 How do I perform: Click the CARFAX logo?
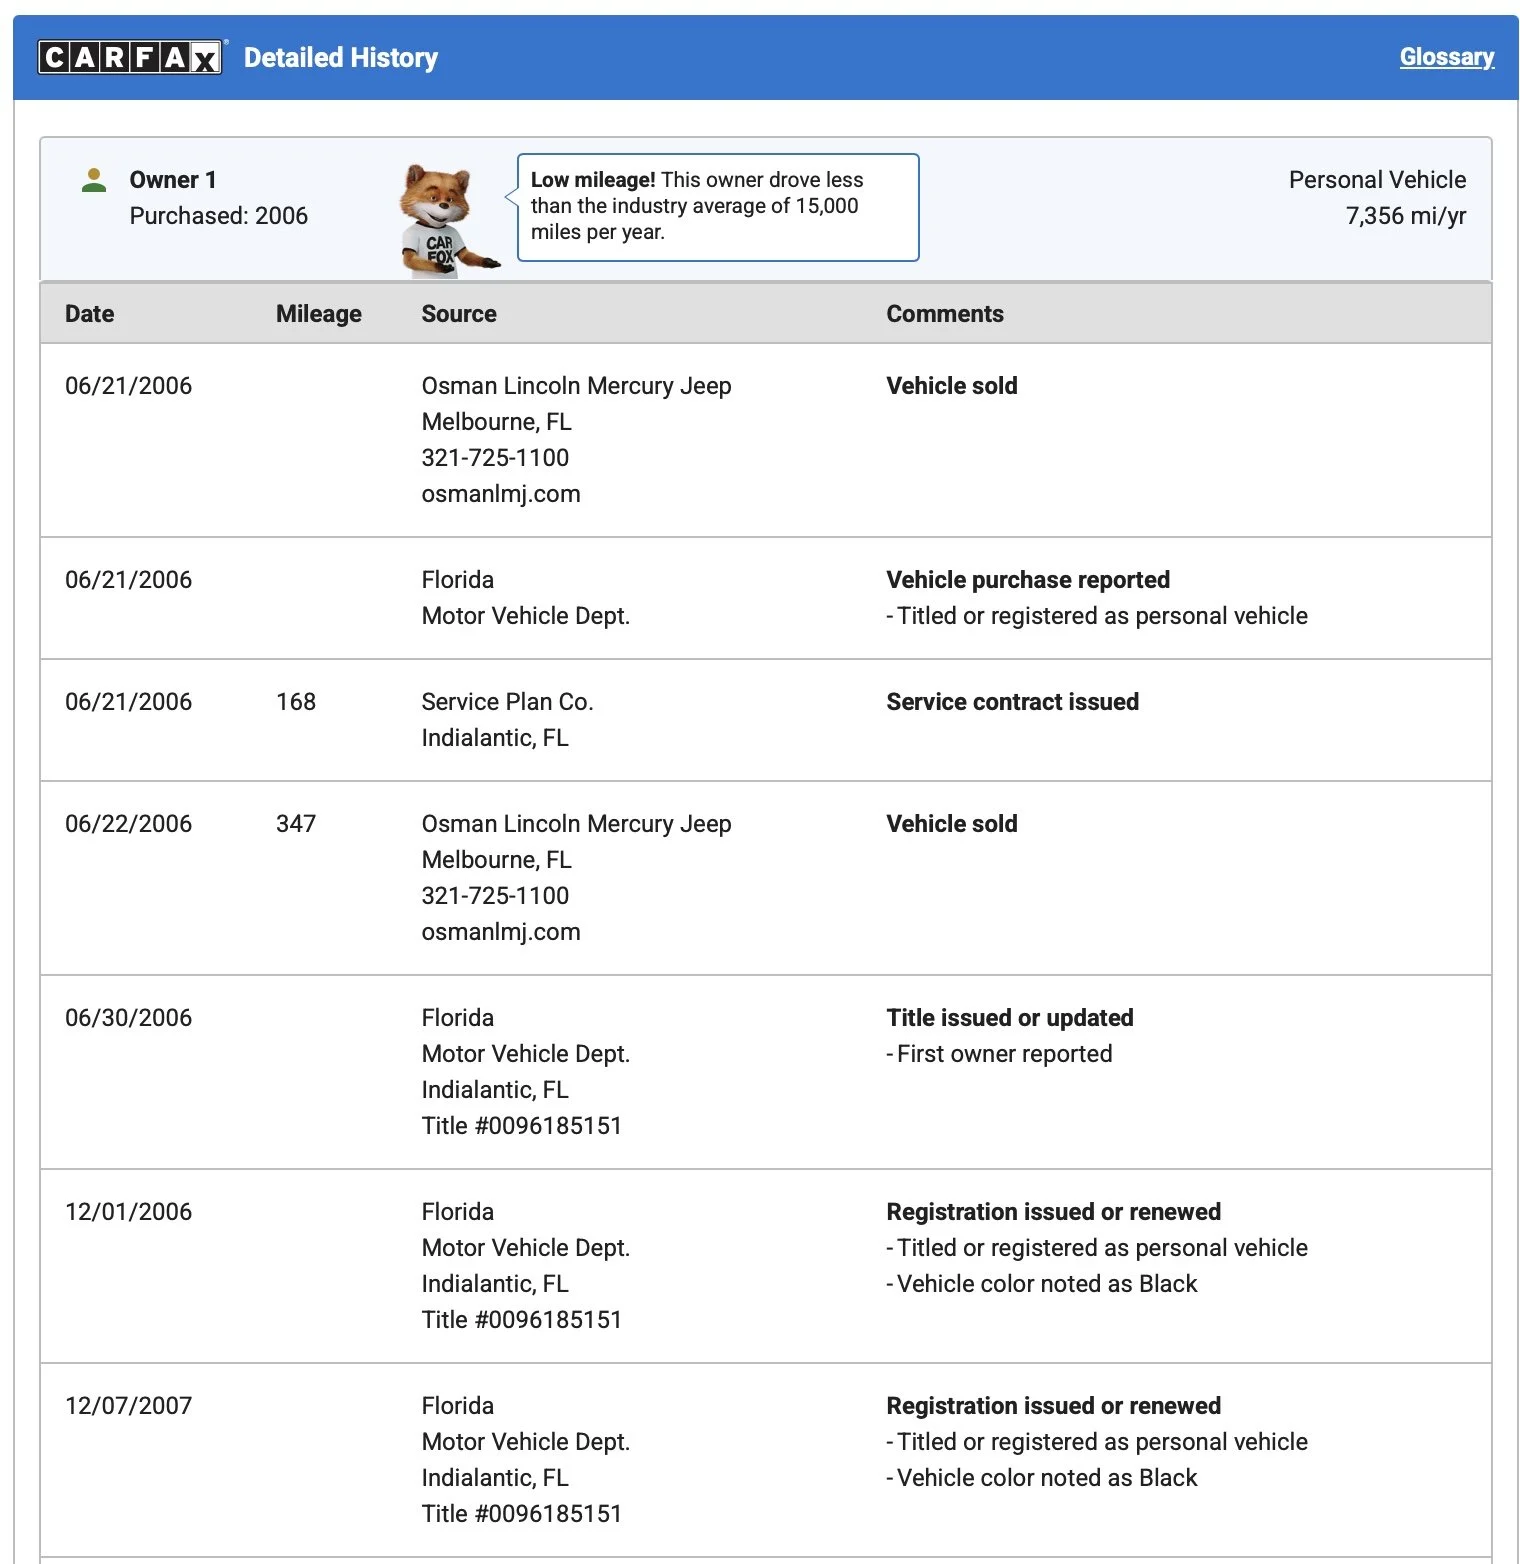click(x=130, y=57)
